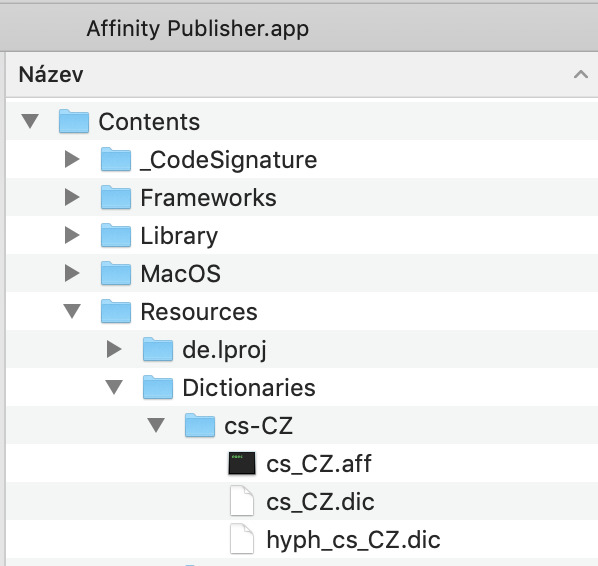Click the Dictionaries folder icon
The width and height of the screenshot is (598, 566).
coord(158,388)
